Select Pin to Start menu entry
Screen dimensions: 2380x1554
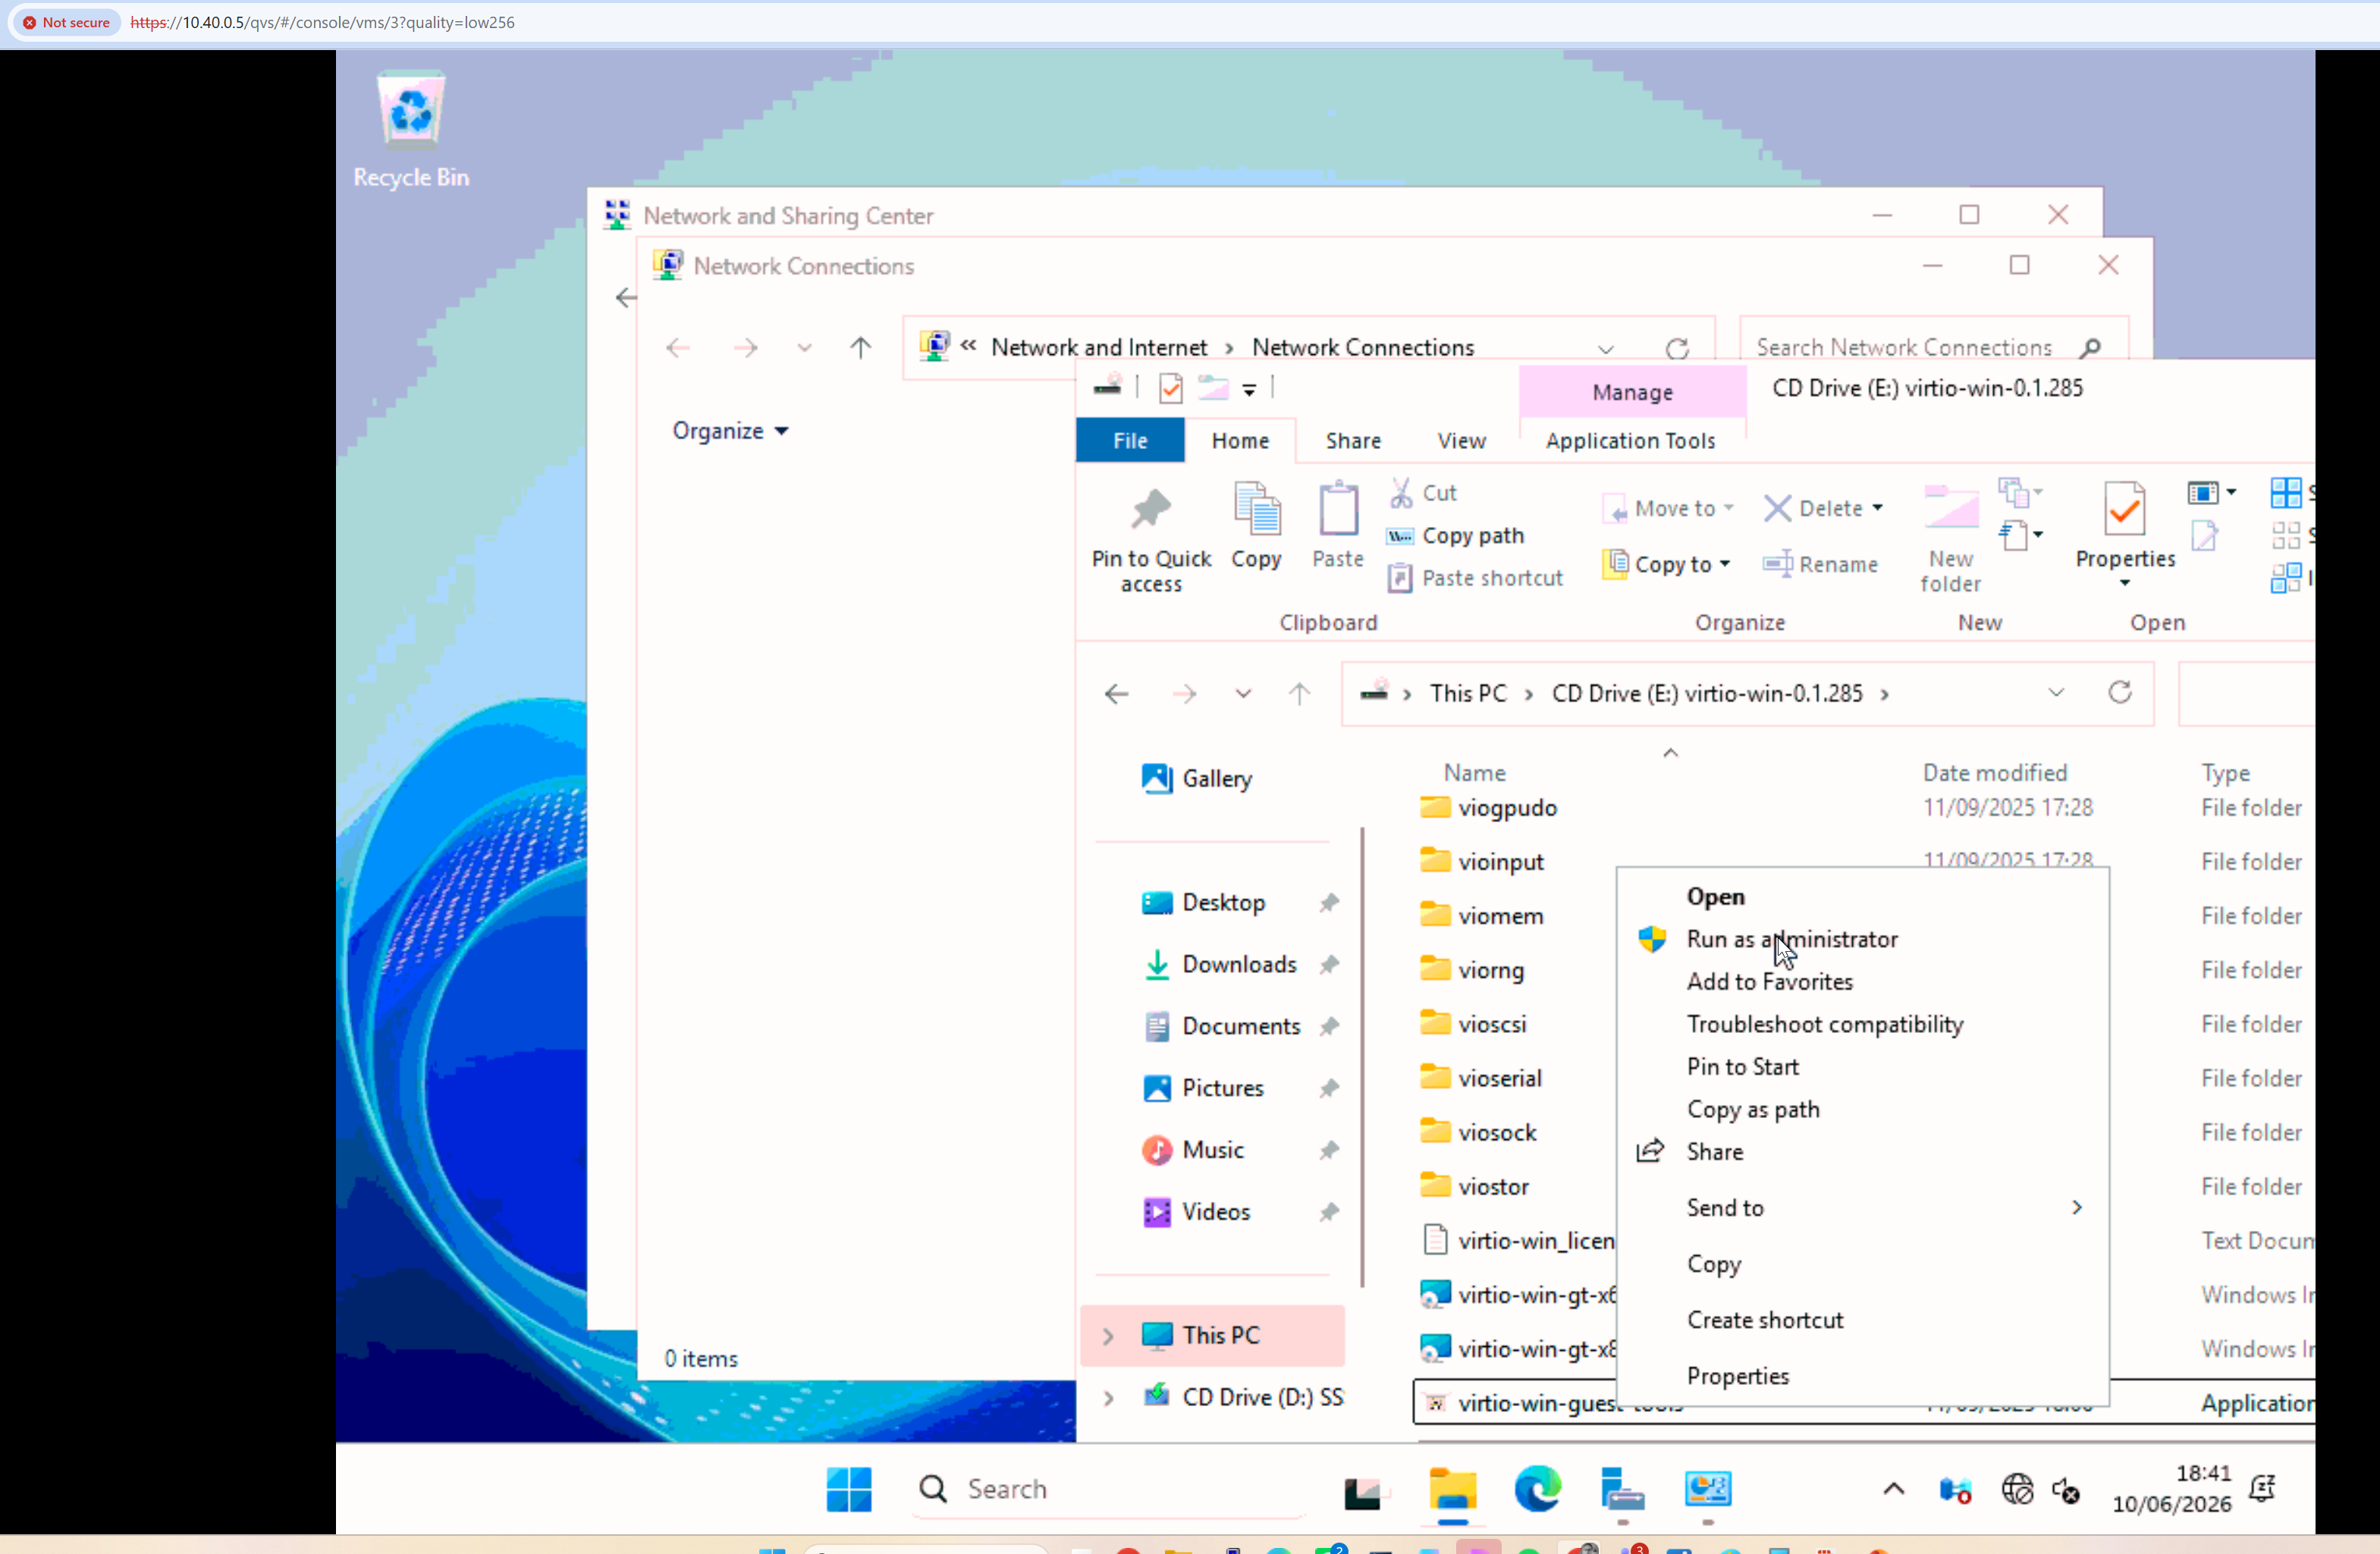click(1862, 1067)
